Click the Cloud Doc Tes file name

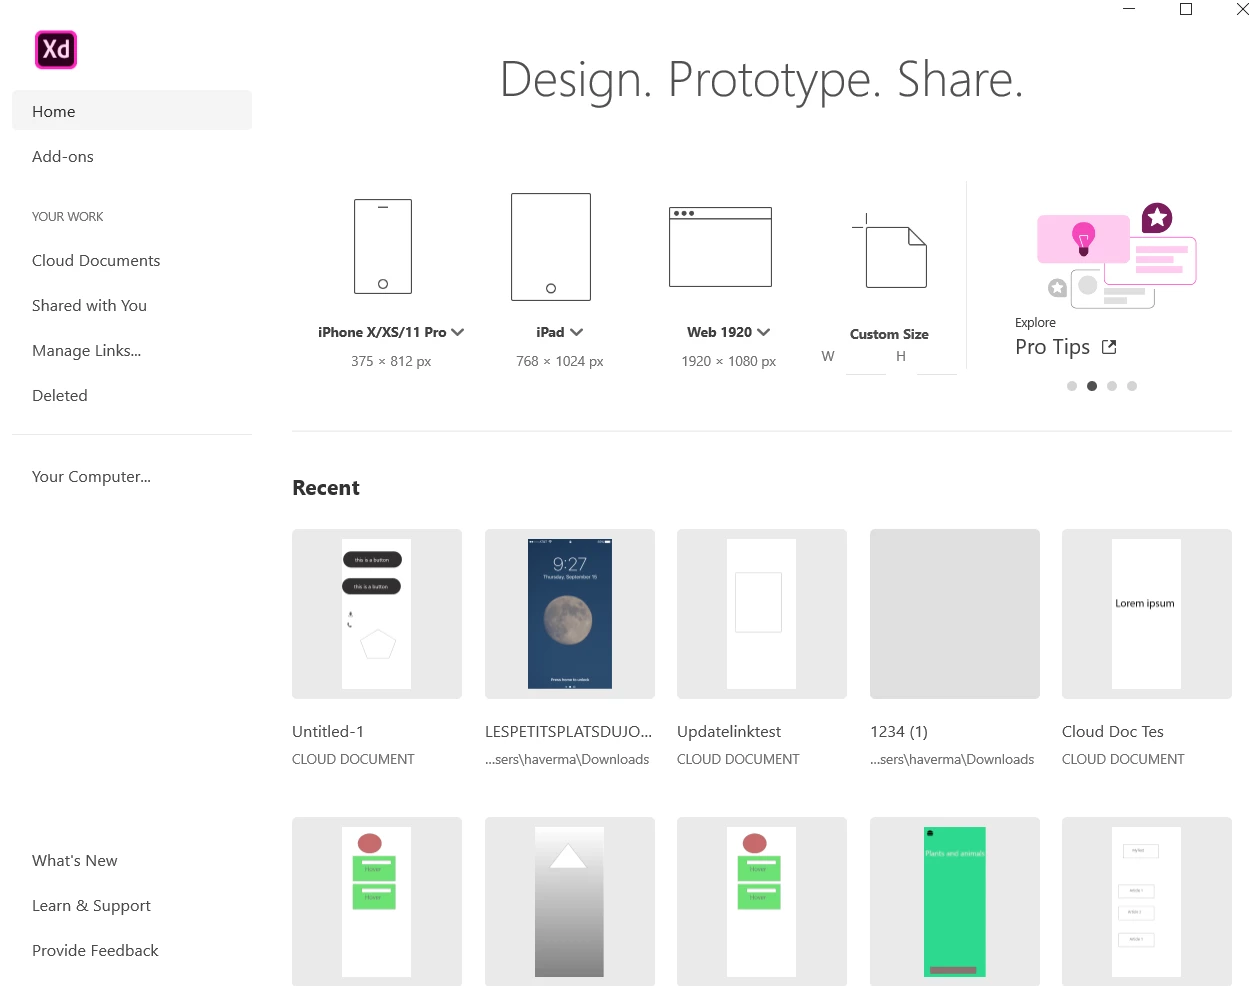[1113, 731]
